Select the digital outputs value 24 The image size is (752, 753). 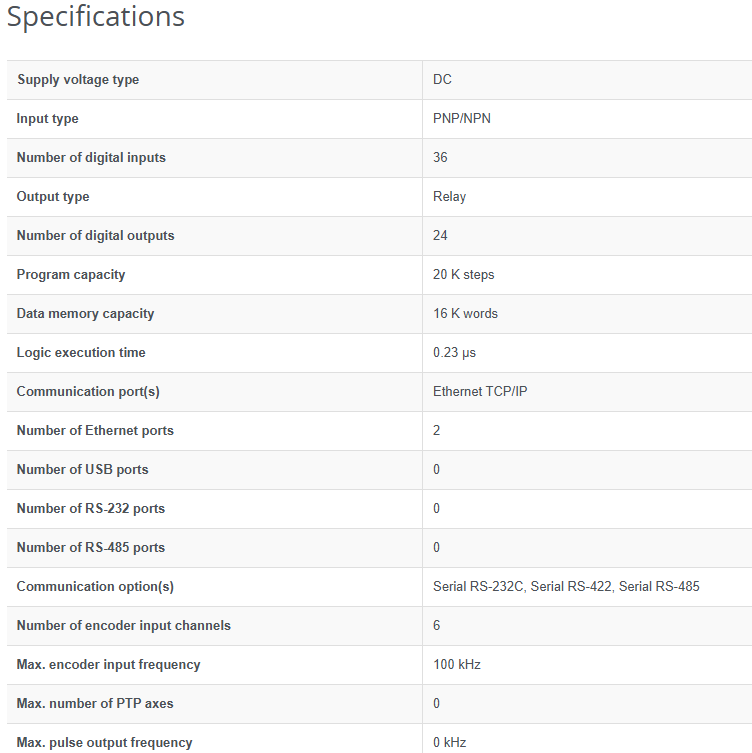point(441,236)
